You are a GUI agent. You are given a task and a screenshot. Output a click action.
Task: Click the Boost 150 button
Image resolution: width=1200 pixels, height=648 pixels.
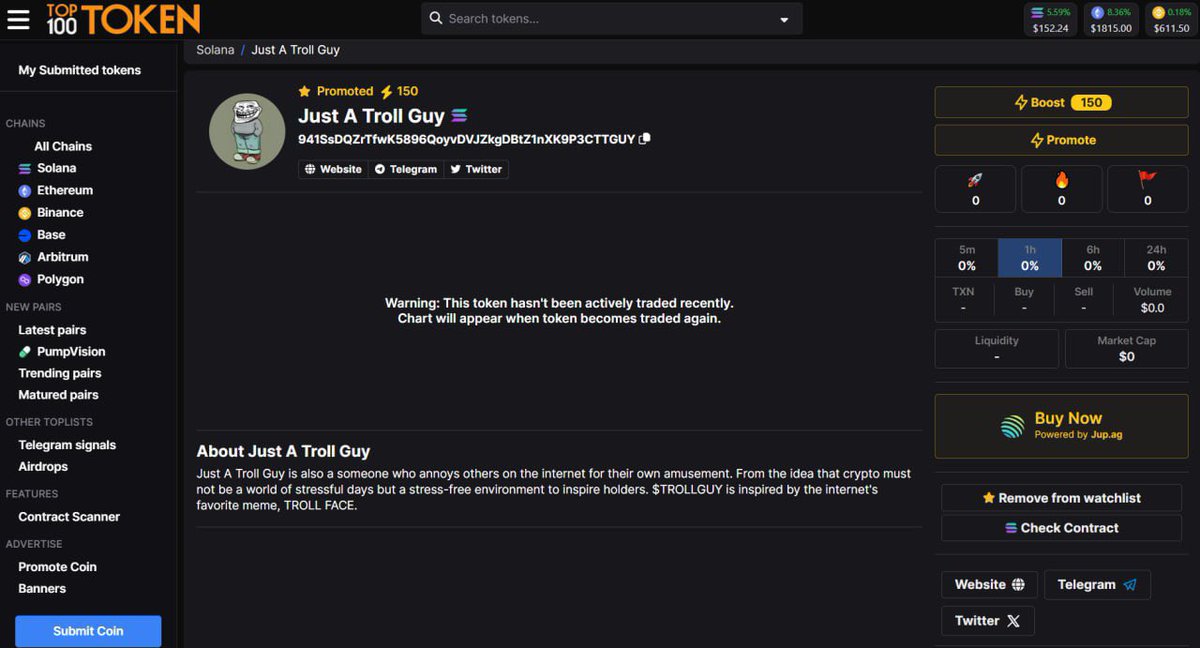(x=1062, y=102)
